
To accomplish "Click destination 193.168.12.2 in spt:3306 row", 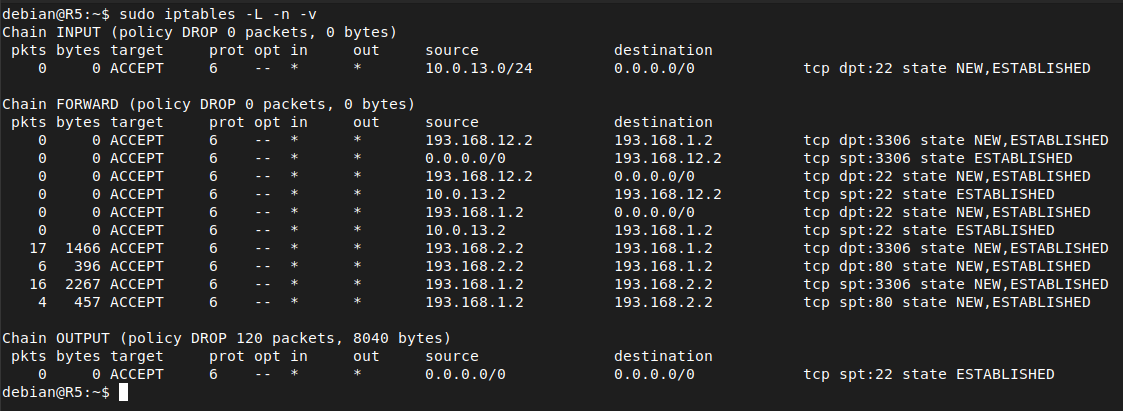I will [x=667, y=158].
